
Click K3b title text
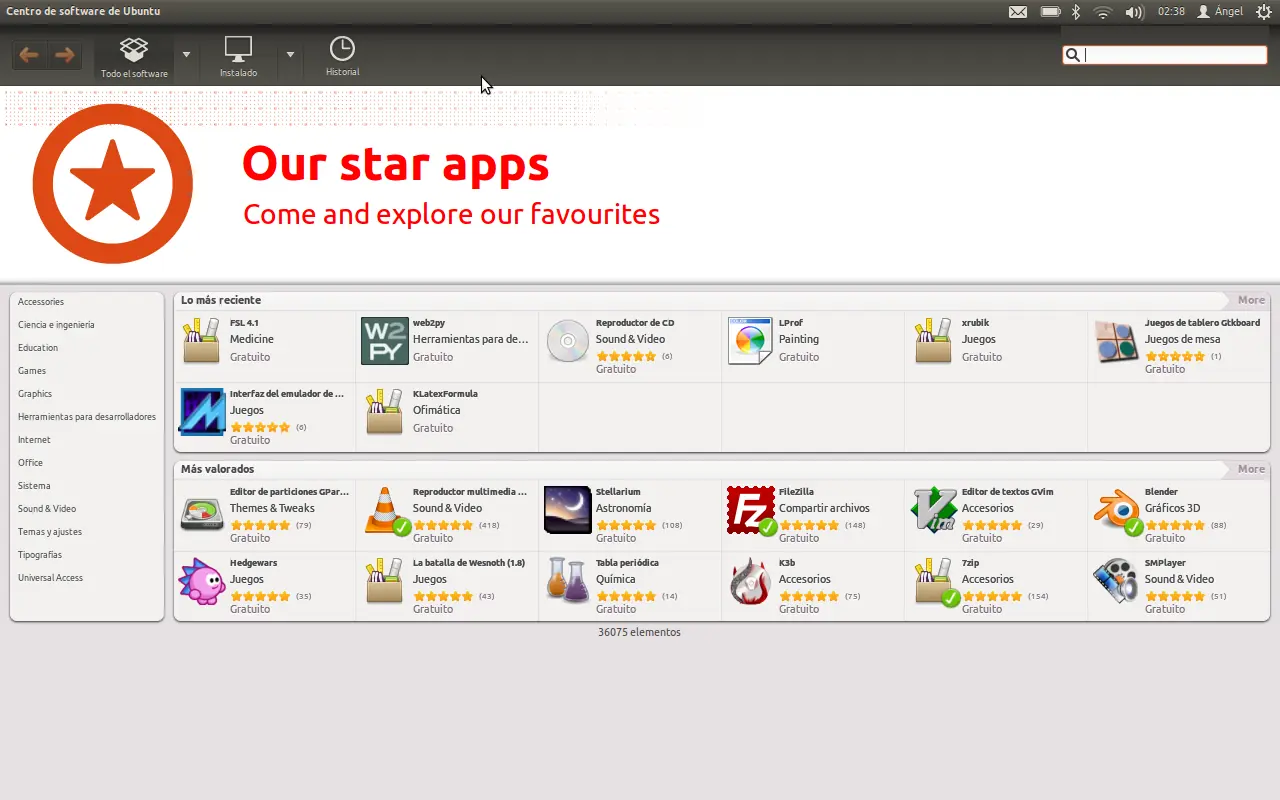[787, 563]
